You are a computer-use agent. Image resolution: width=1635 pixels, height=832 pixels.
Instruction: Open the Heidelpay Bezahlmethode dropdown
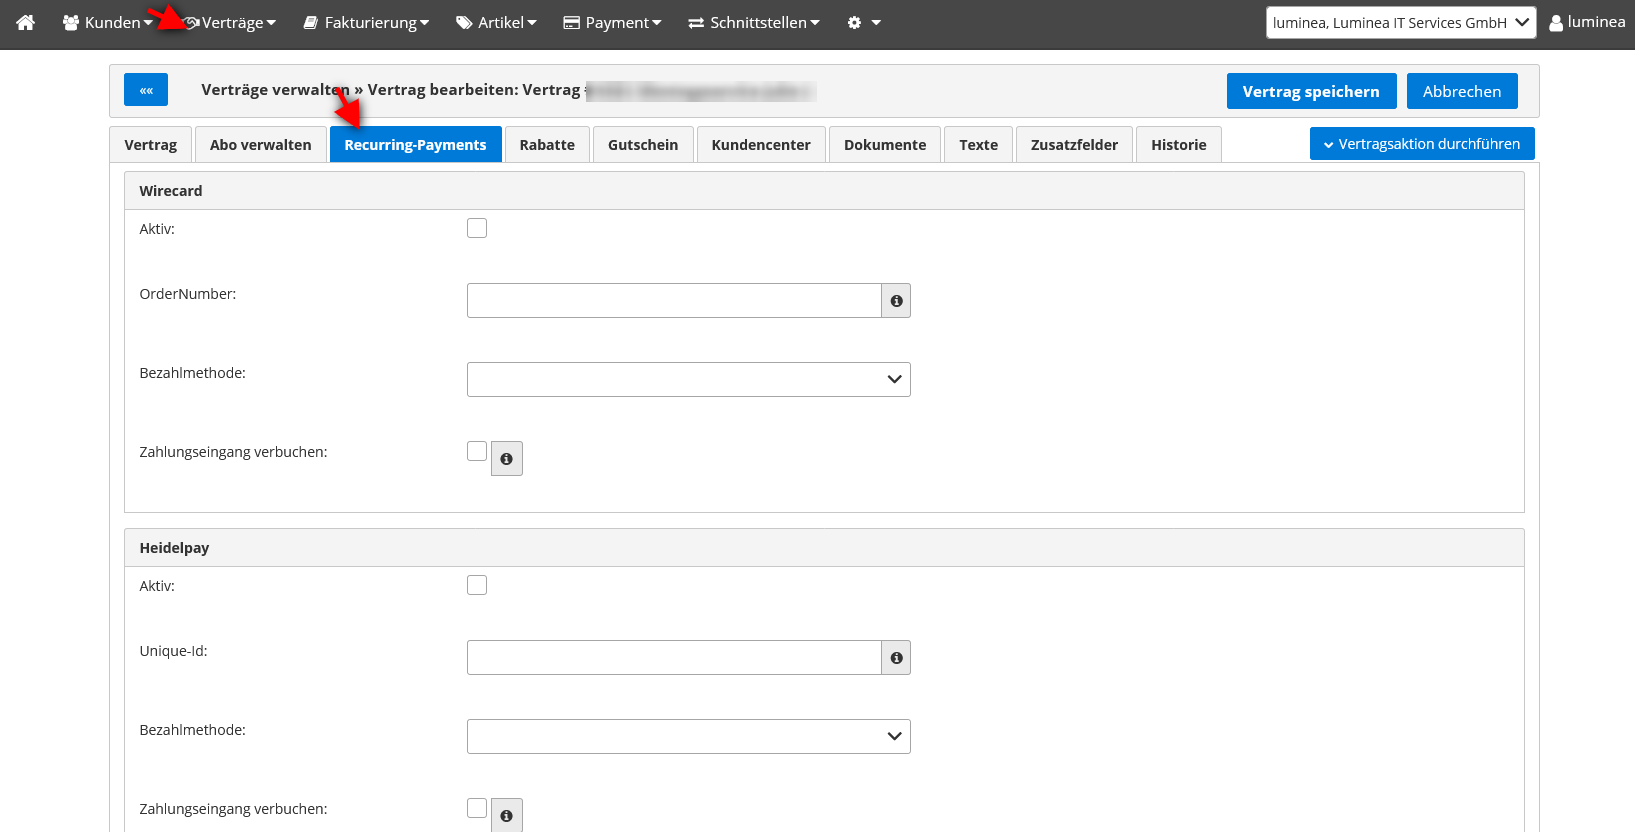click(x=688, y=737)
